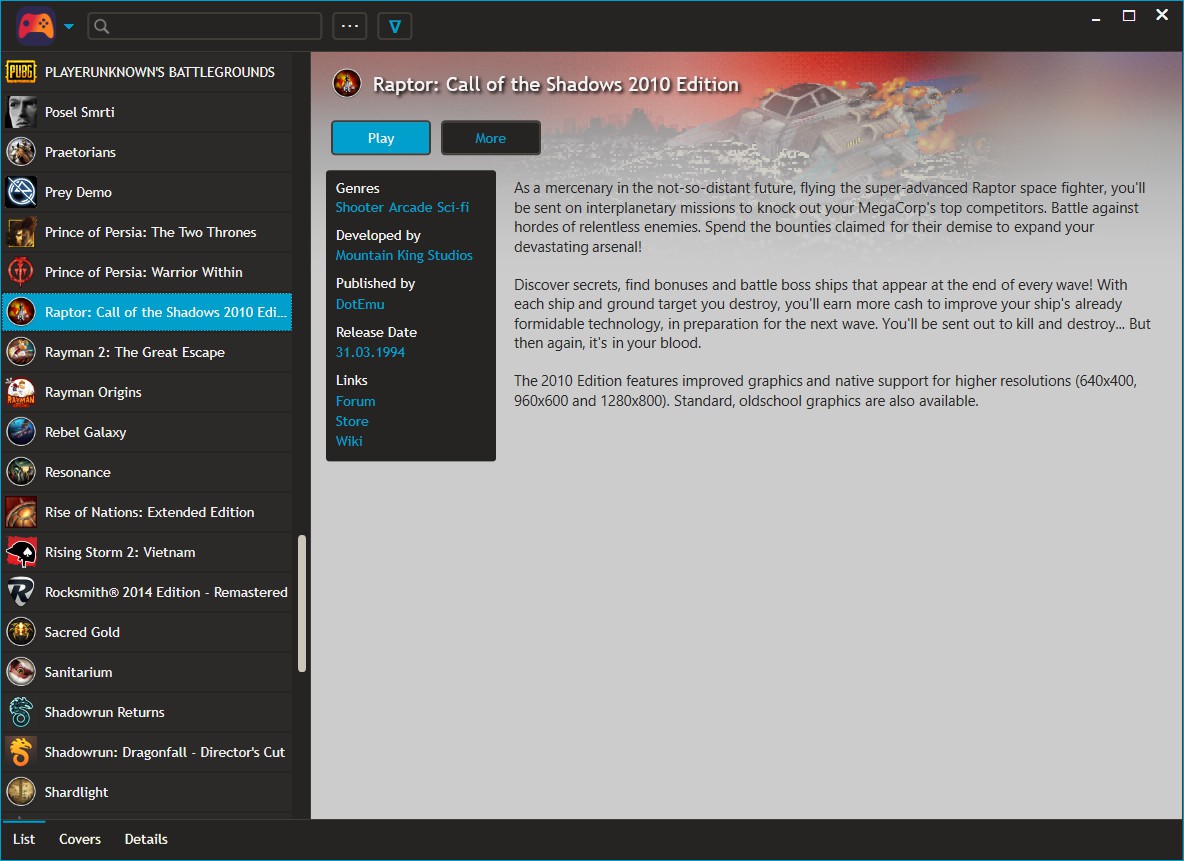Click the Rayman 2 game icon
Viewport: 1184px width, 861px height.
tap(20, 352)
